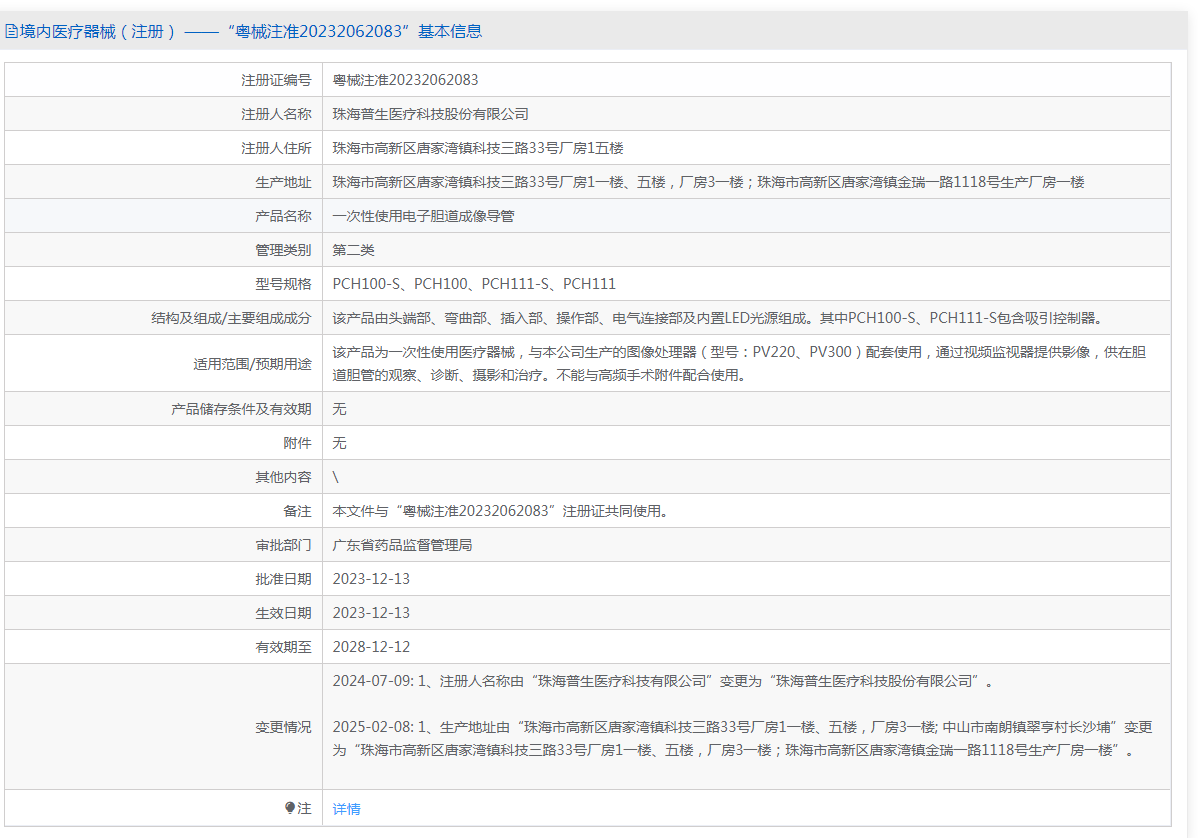Select the 附件 label
The image size is (1198, 838).
click(x=297, y=443)
